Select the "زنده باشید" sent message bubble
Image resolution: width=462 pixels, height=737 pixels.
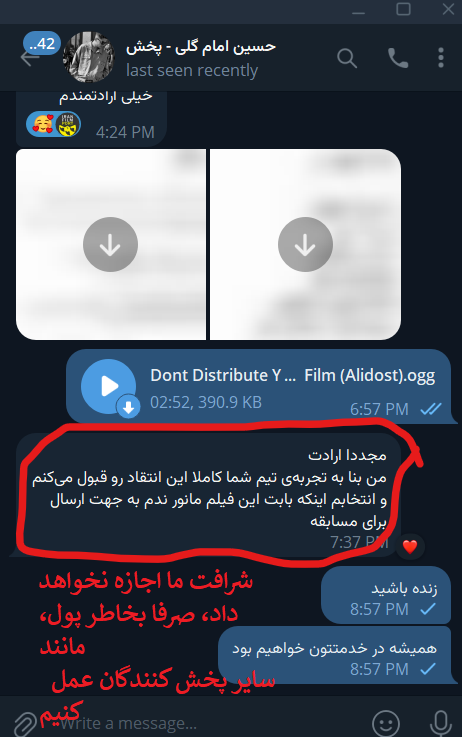click(386, 596)
